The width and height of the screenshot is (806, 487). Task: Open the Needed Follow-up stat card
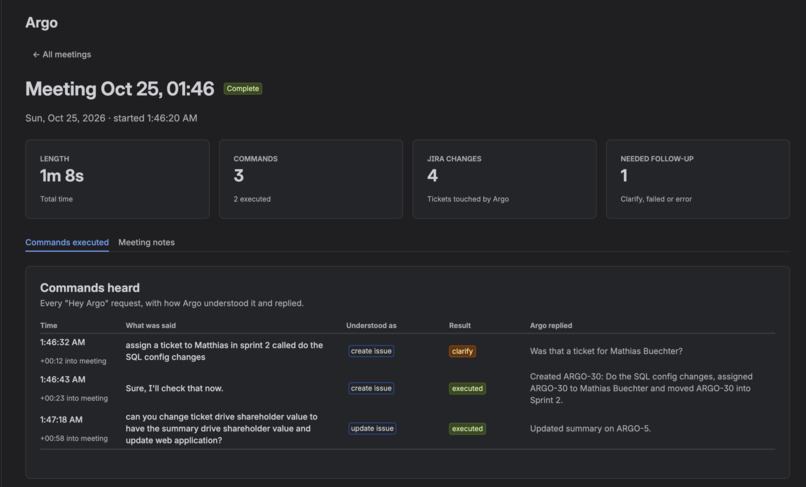click(698, 179)
